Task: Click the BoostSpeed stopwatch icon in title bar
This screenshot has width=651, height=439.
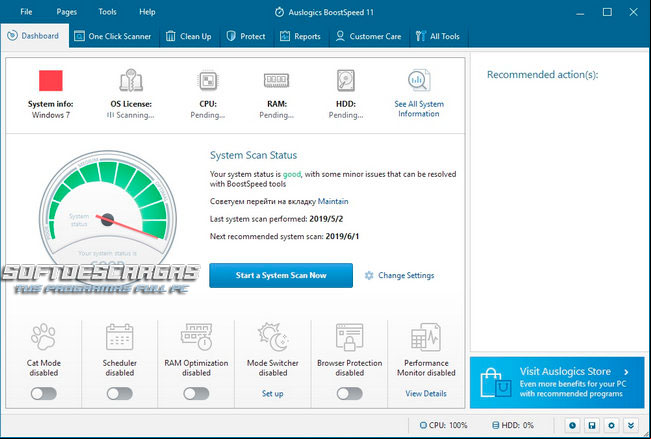Action: coord(279,12)
